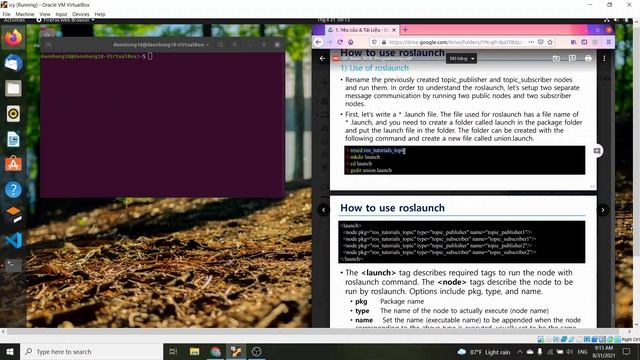
Task: Add file to My Drive icon
Action: pyautogui.click(x=556, y=58)
